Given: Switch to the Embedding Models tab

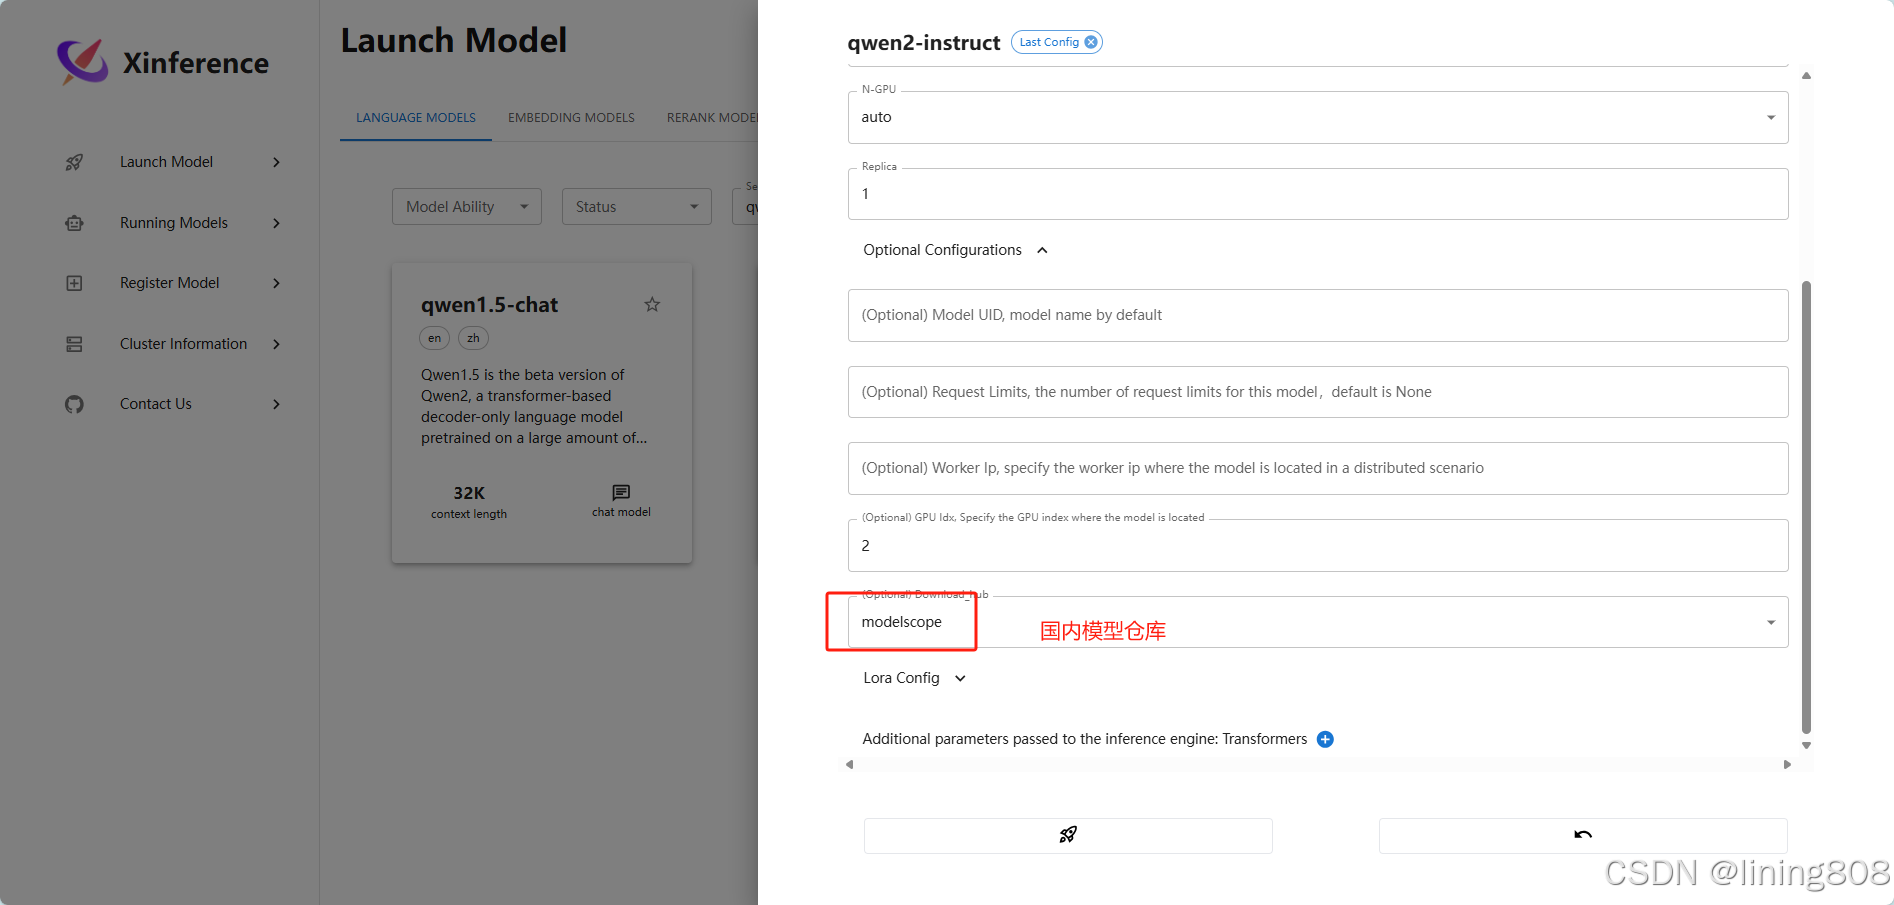Looking at the screenshot, I should click(x=571, y=118).
